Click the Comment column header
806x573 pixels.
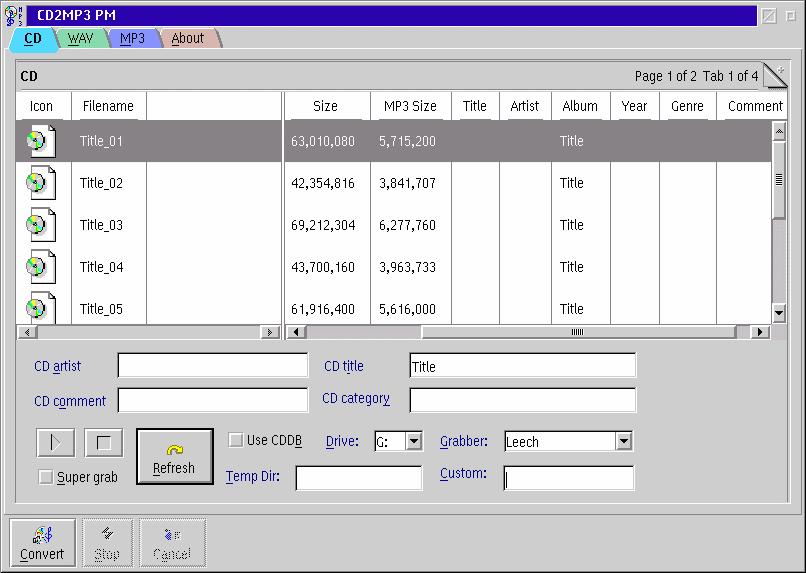(755, 106)
